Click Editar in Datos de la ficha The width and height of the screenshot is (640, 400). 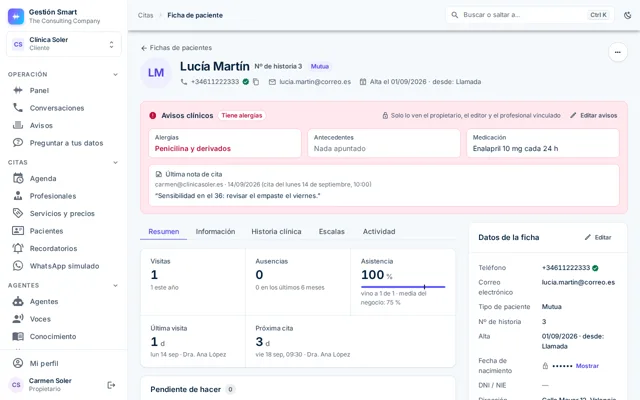[x=598, y=237]
